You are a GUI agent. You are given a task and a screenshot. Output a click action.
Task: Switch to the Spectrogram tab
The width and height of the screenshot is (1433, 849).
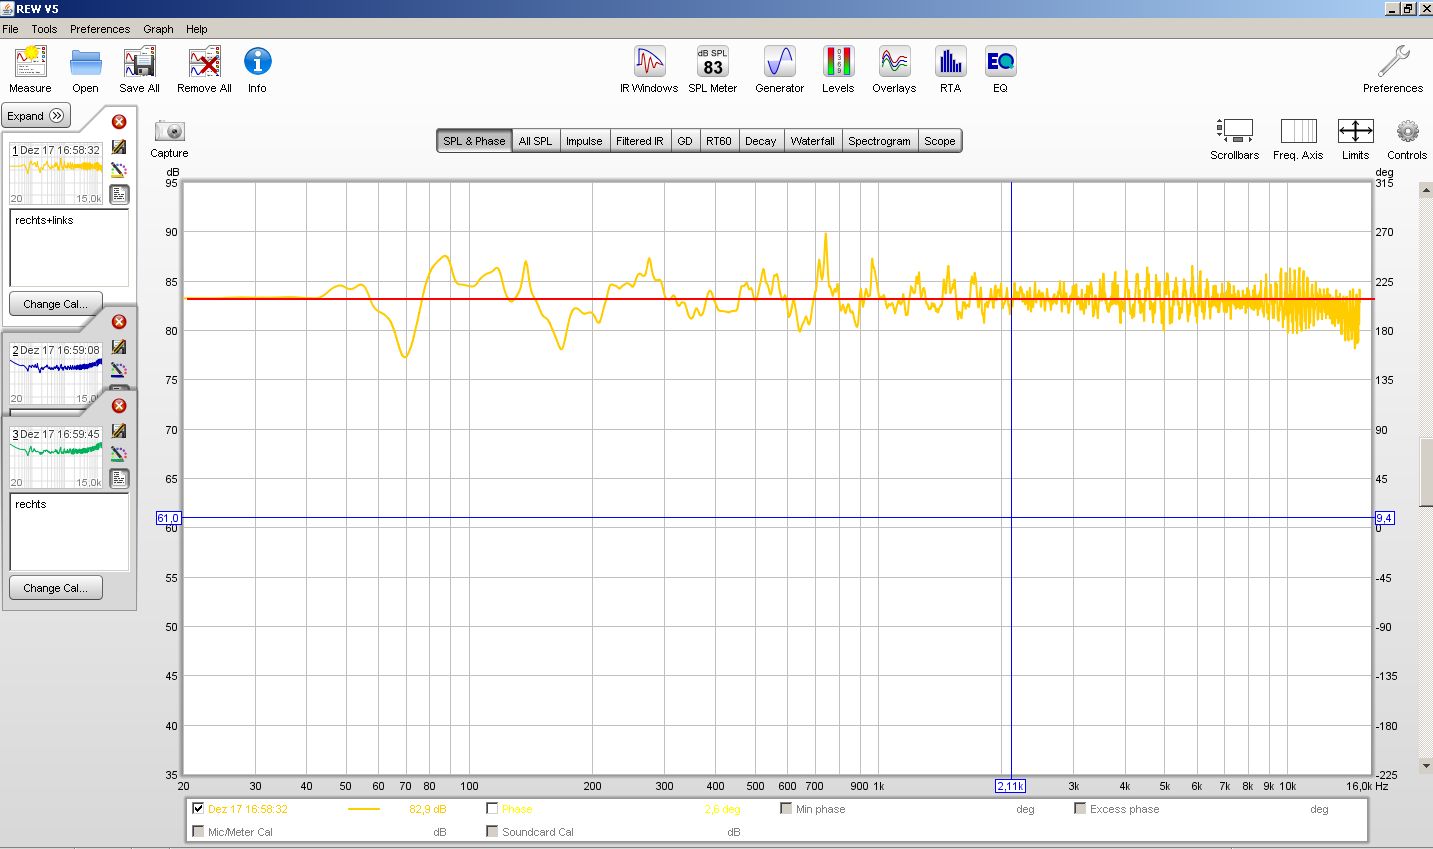[x=880, y=141]
